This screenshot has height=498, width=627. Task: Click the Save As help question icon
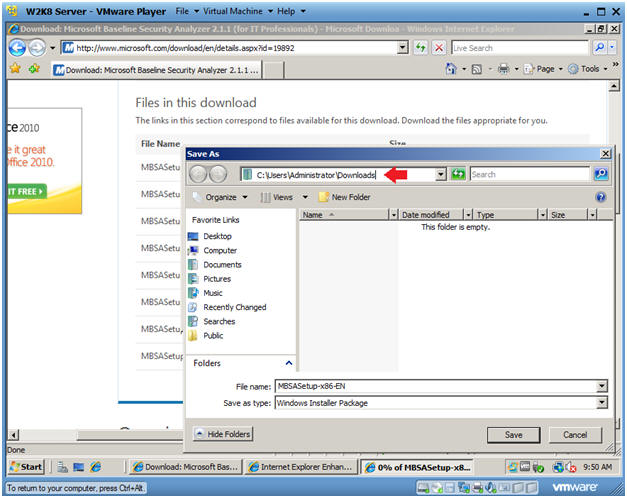click(x=601, y=197)
